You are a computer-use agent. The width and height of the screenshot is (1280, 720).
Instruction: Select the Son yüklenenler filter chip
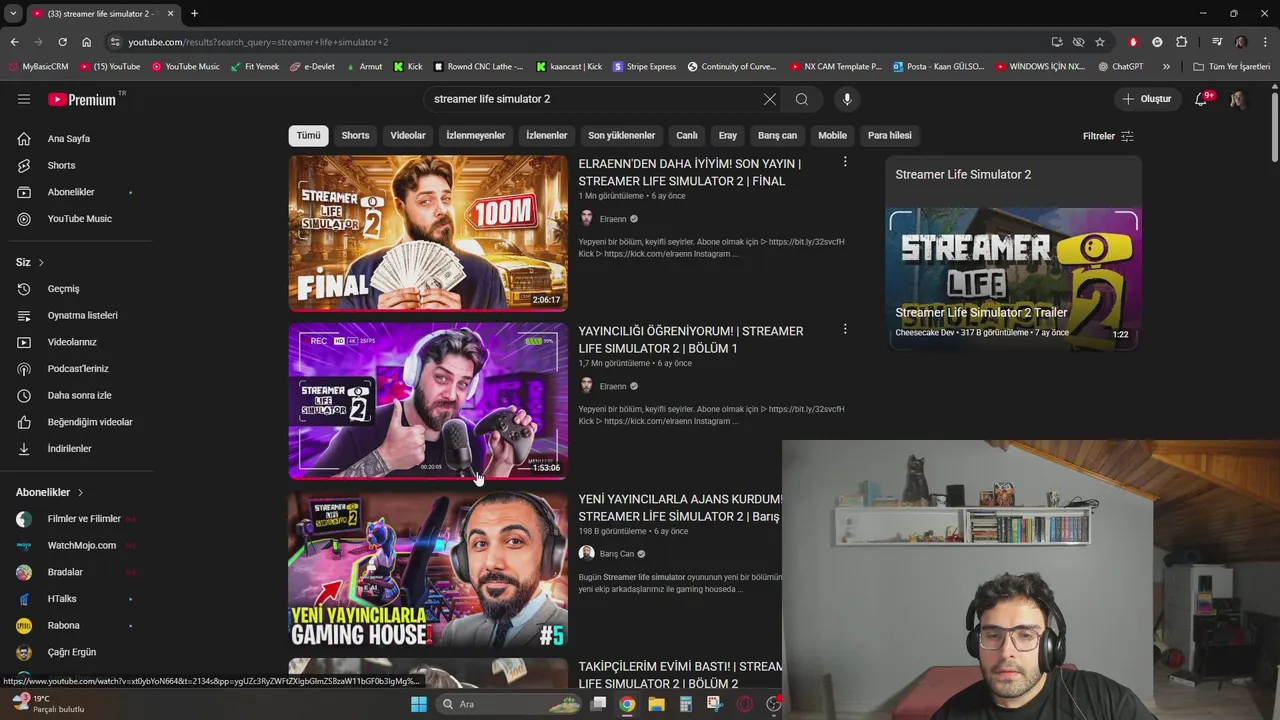pyautogui.click(x=622, y=135)
